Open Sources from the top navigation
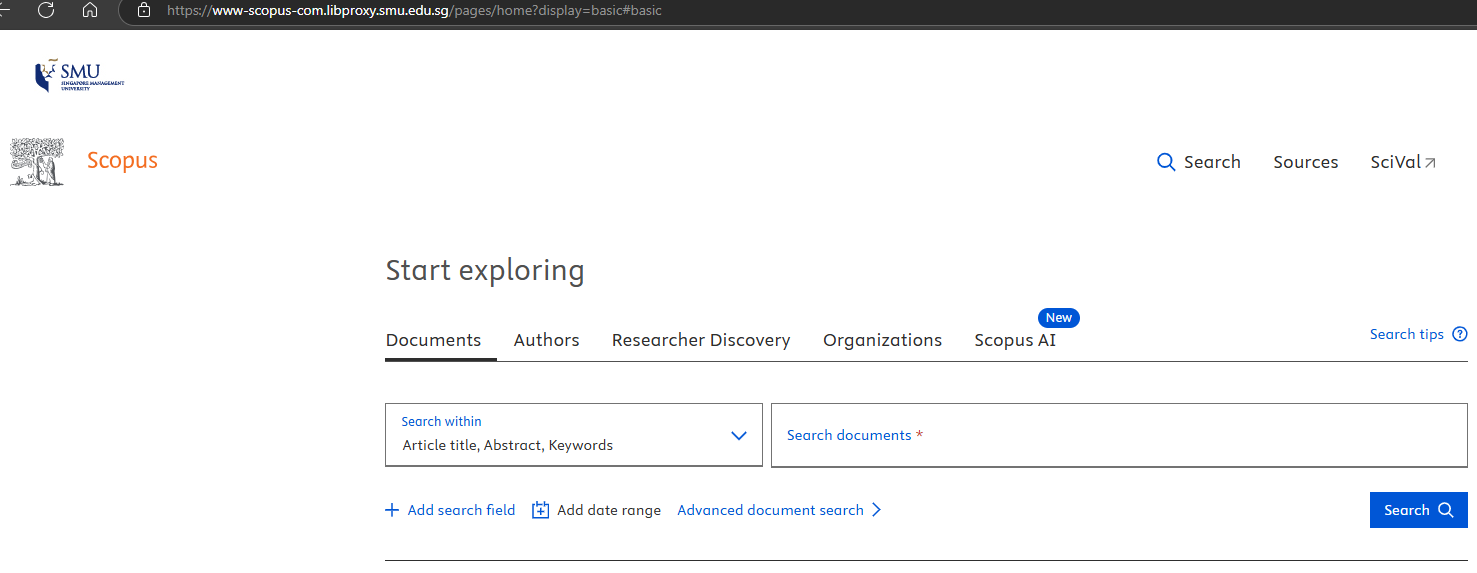Image resolution: width=1477 pixels, height=573 pixels. 1305,162
